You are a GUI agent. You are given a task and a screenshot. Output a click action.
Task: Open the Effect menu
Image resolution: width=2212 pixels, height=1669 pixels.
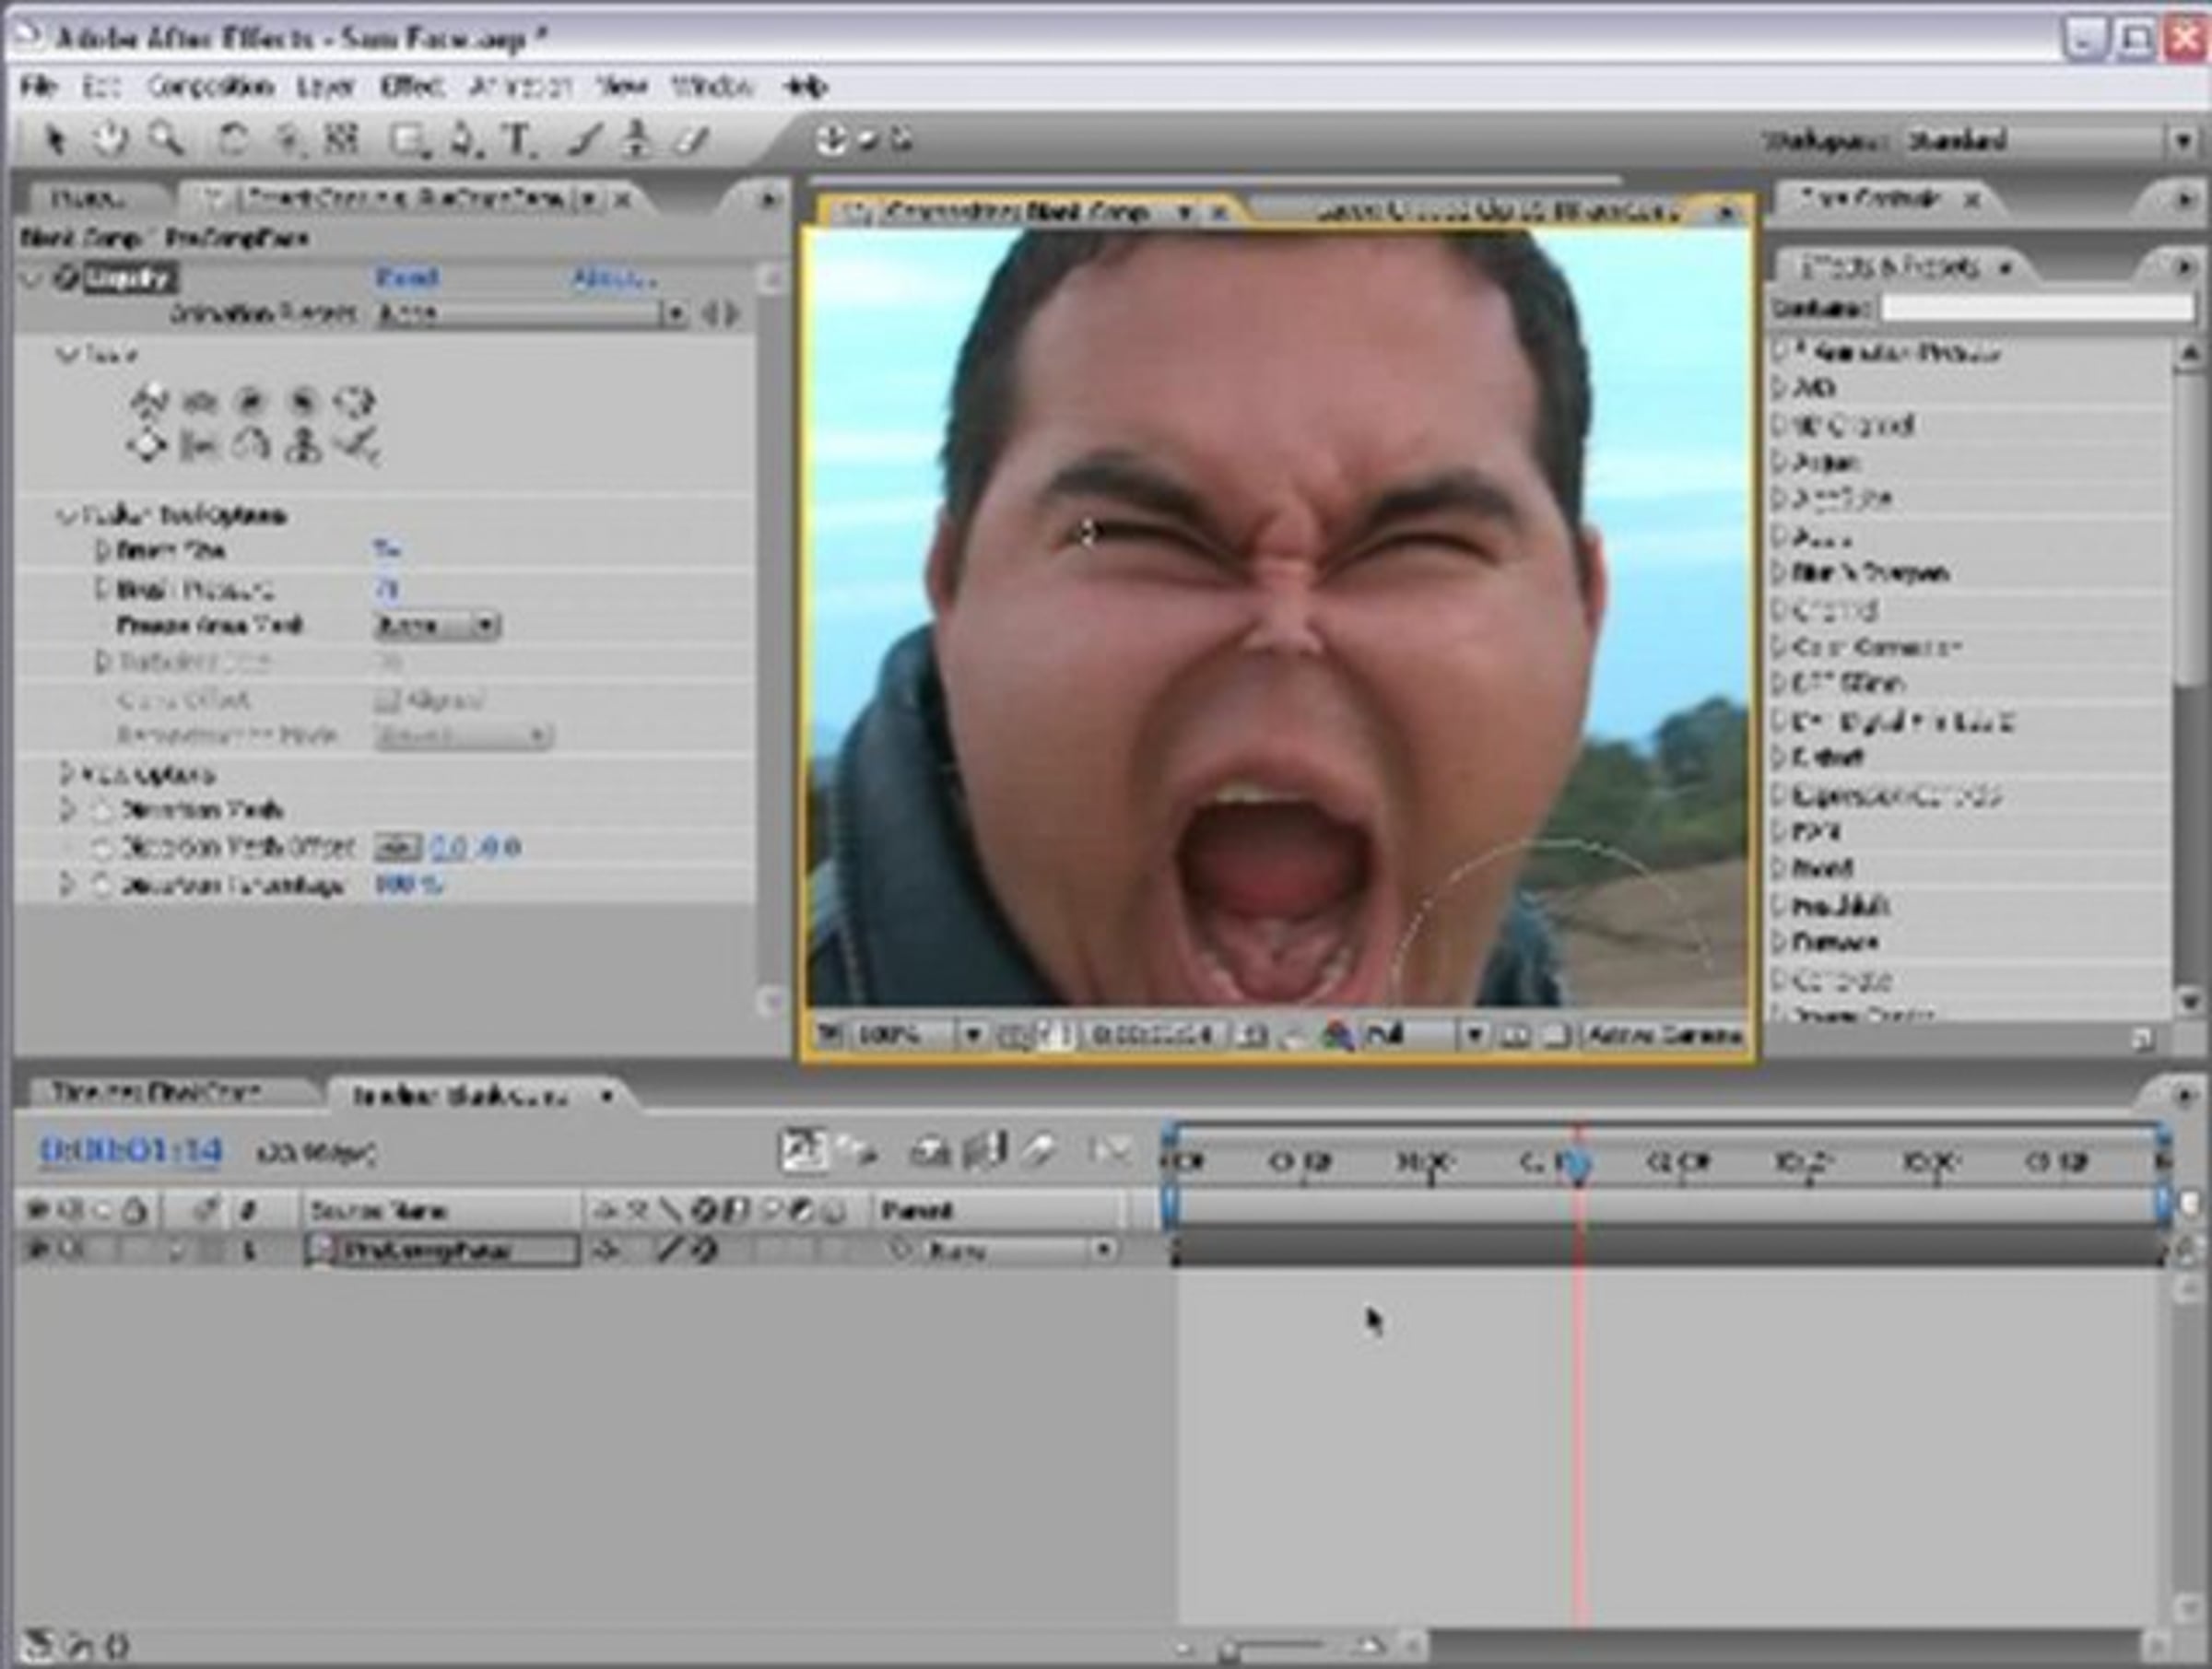411,87
